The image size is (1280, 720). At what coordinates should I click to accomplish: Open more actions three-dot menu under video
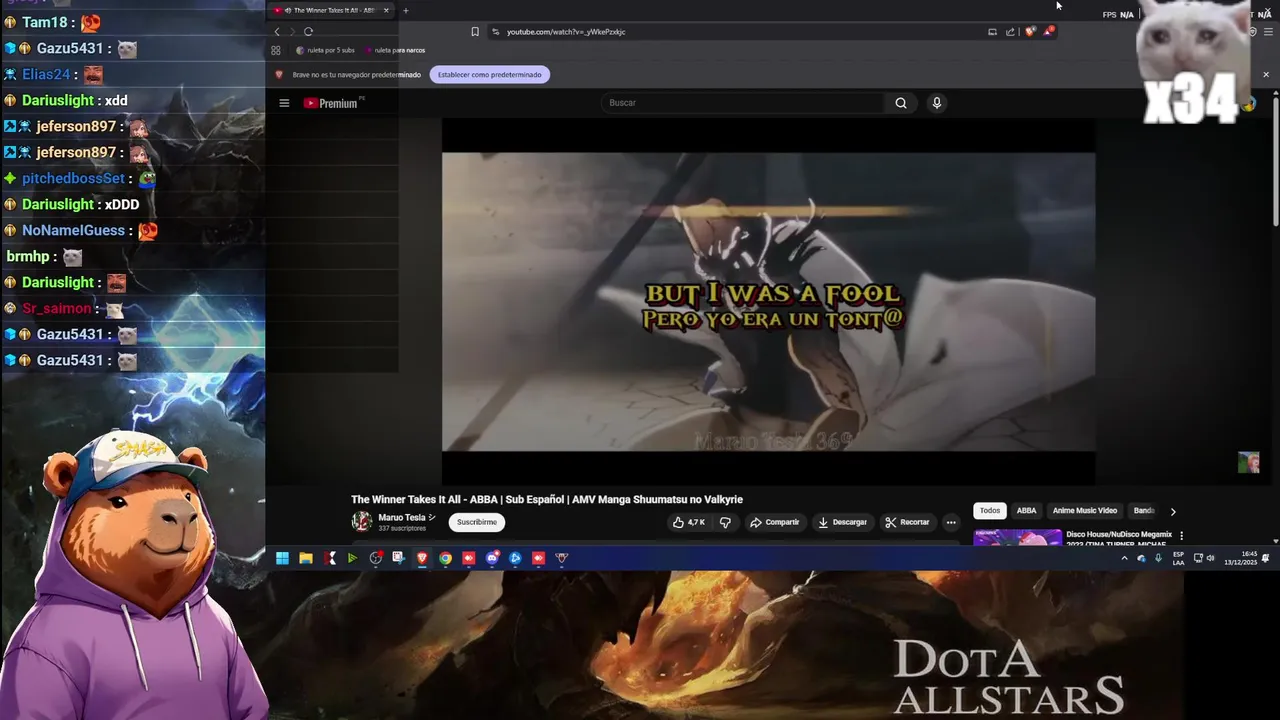[951, 522]
